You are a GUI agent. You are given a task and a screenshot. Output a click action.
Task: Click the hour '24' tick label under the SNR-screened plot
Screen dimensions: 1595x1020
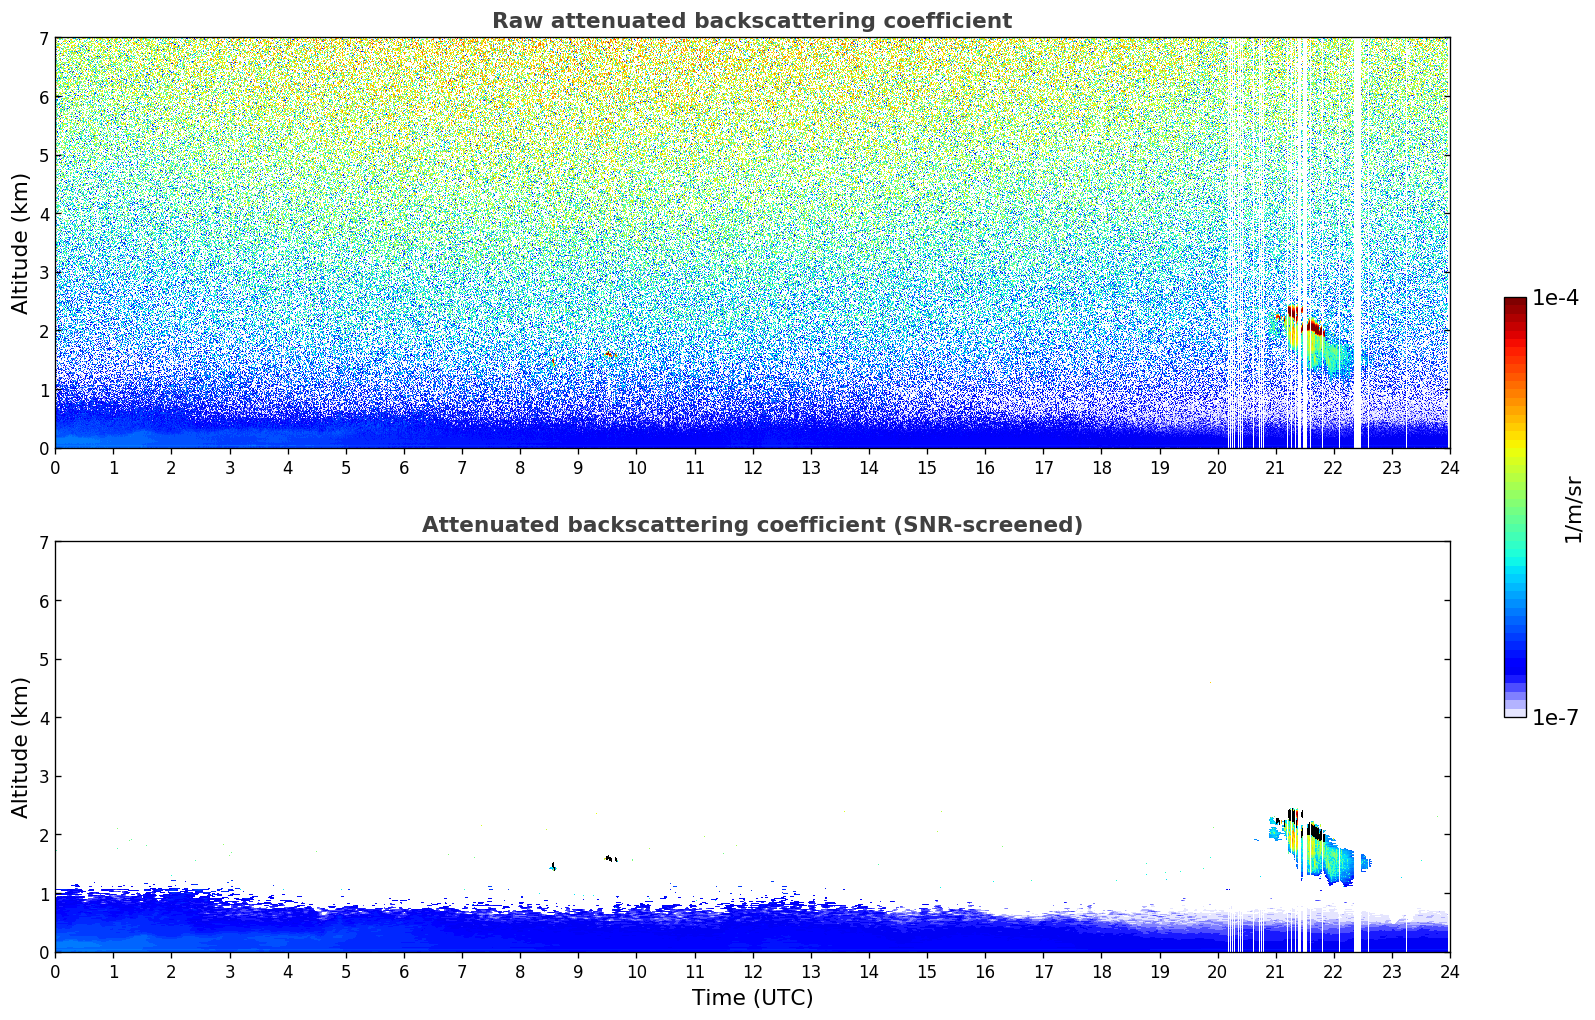(x=1449, y=972)
